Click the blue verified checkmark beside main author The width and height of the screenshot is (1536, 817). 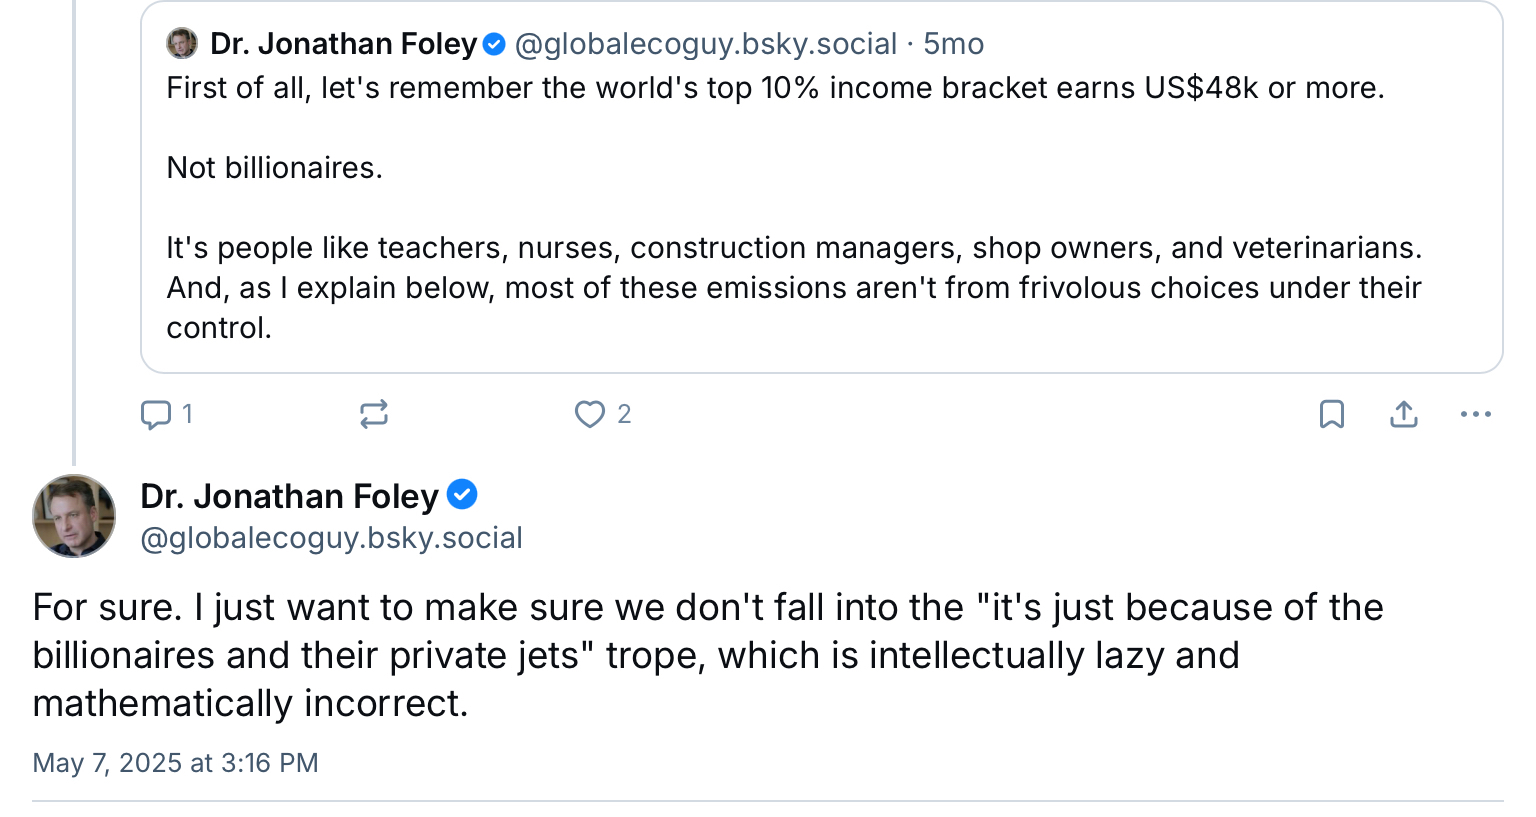(x=462, y=495)
